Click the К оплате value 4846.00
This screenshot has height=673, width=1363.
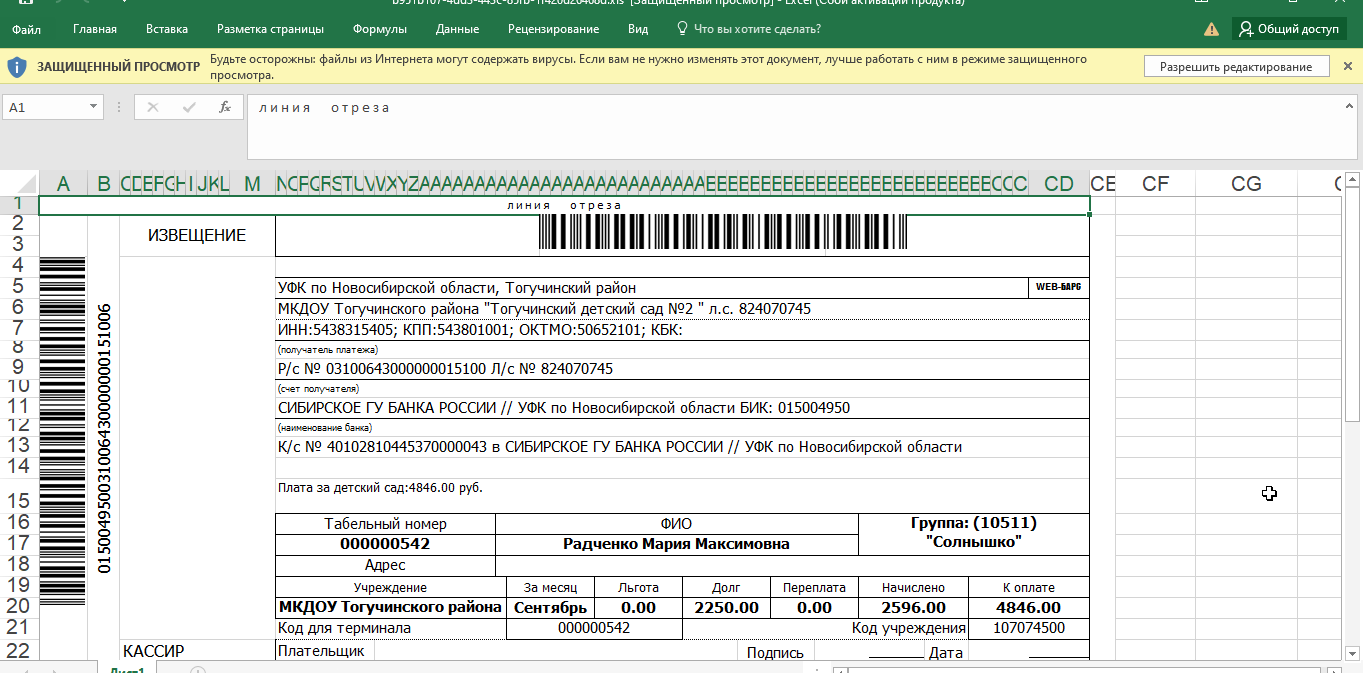click(1028, 607)
